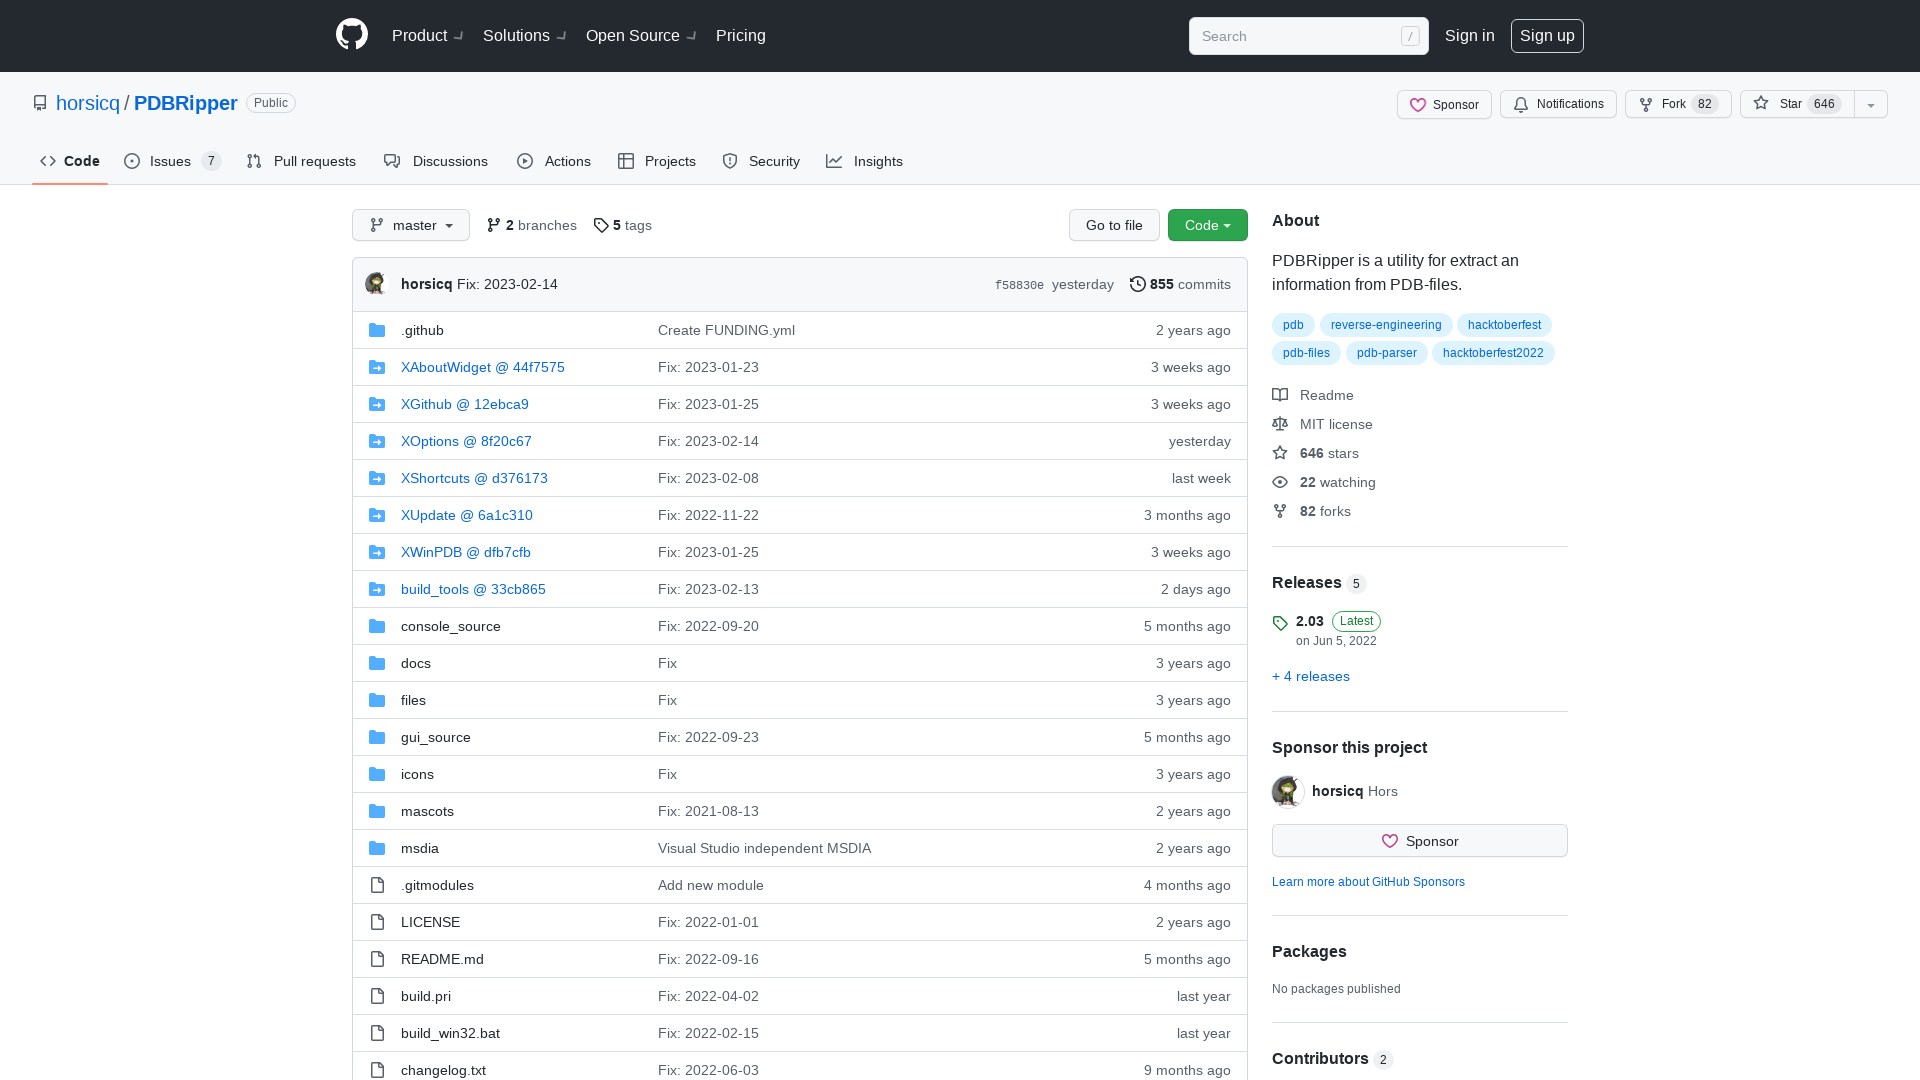Open the master branch selector

pyautogui.click(x=411, y=225)
